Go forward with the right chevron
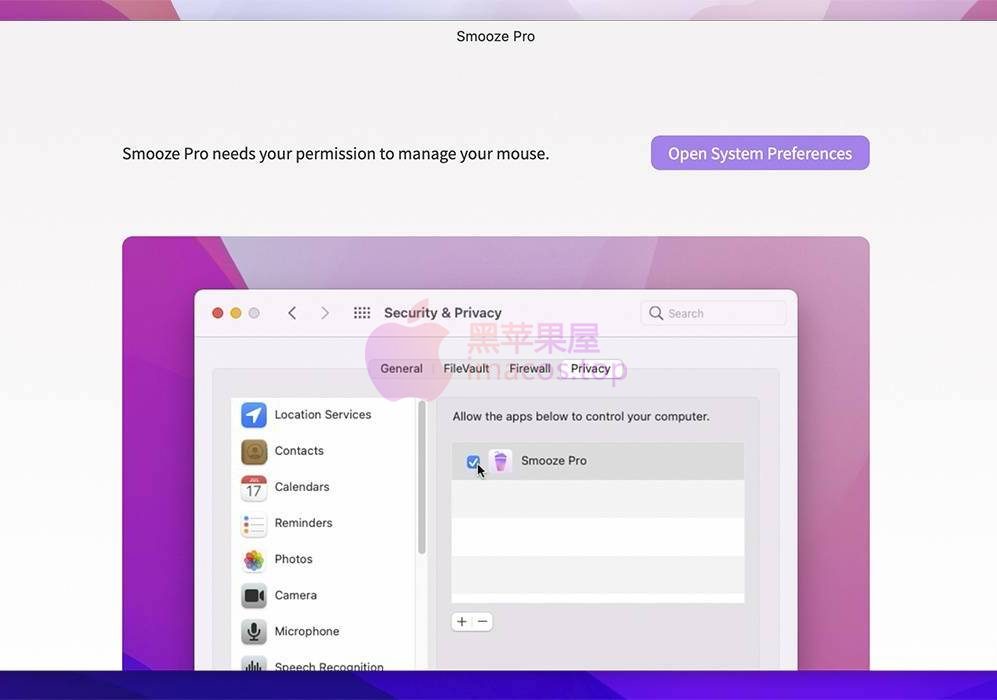This screenshot has width=997, height=700. pyautogui.click(x=325, y=313)
